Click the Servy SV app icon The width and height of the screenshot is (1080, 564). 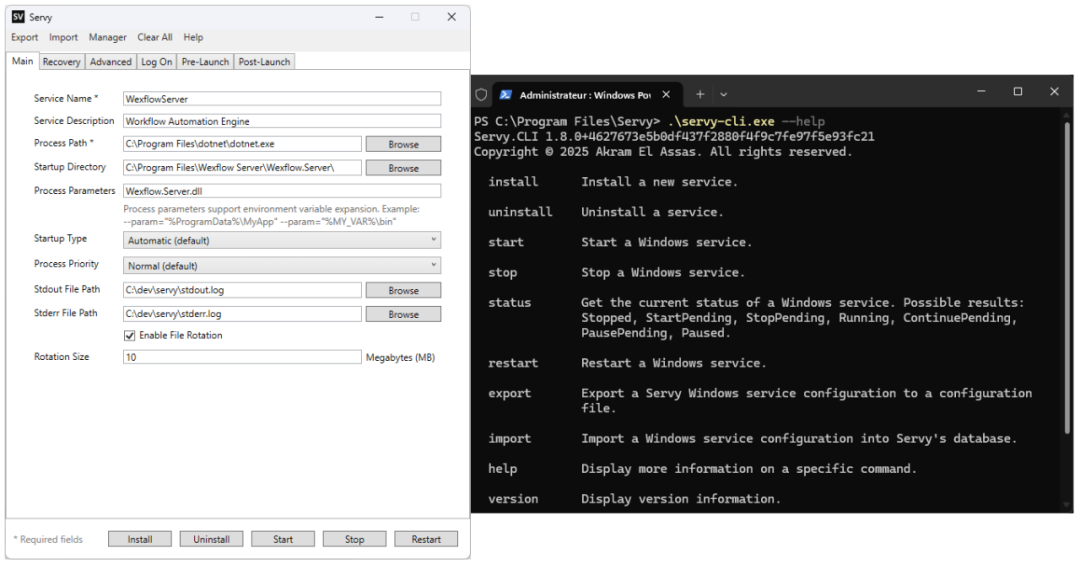pyautogui.click(x=18, y=17)
